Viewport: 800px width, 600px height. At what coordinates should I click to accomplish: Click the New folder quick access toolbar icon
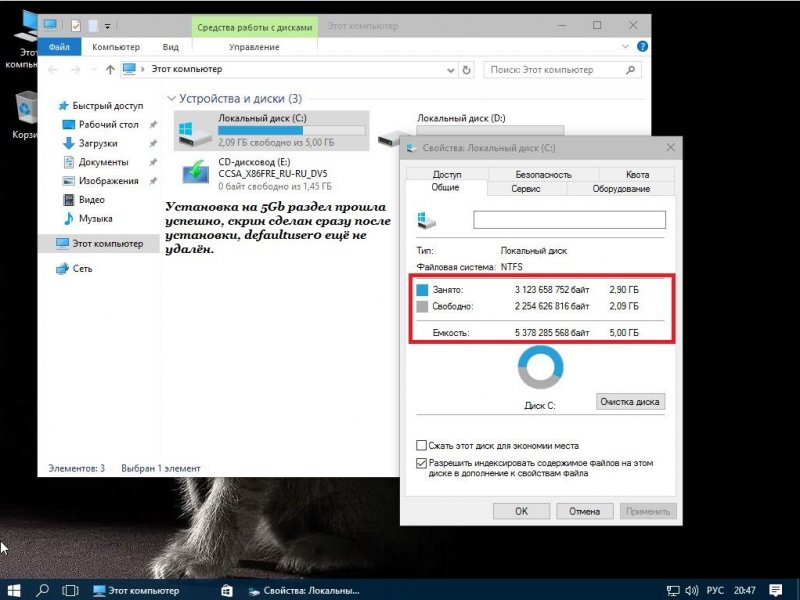93,26
